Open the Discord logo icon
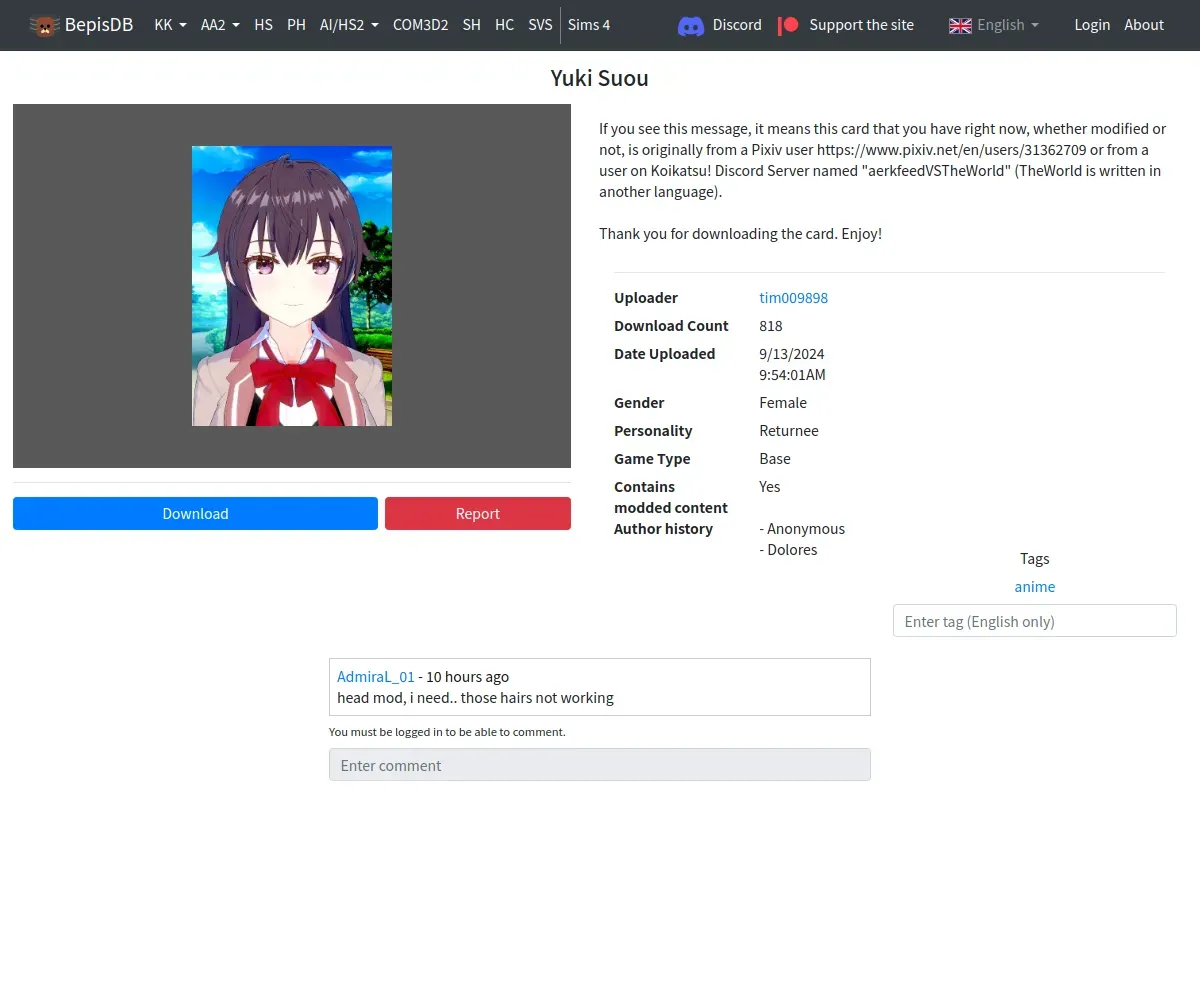This screenshot has height=1000, width=1200. click(x=691, y=25)
